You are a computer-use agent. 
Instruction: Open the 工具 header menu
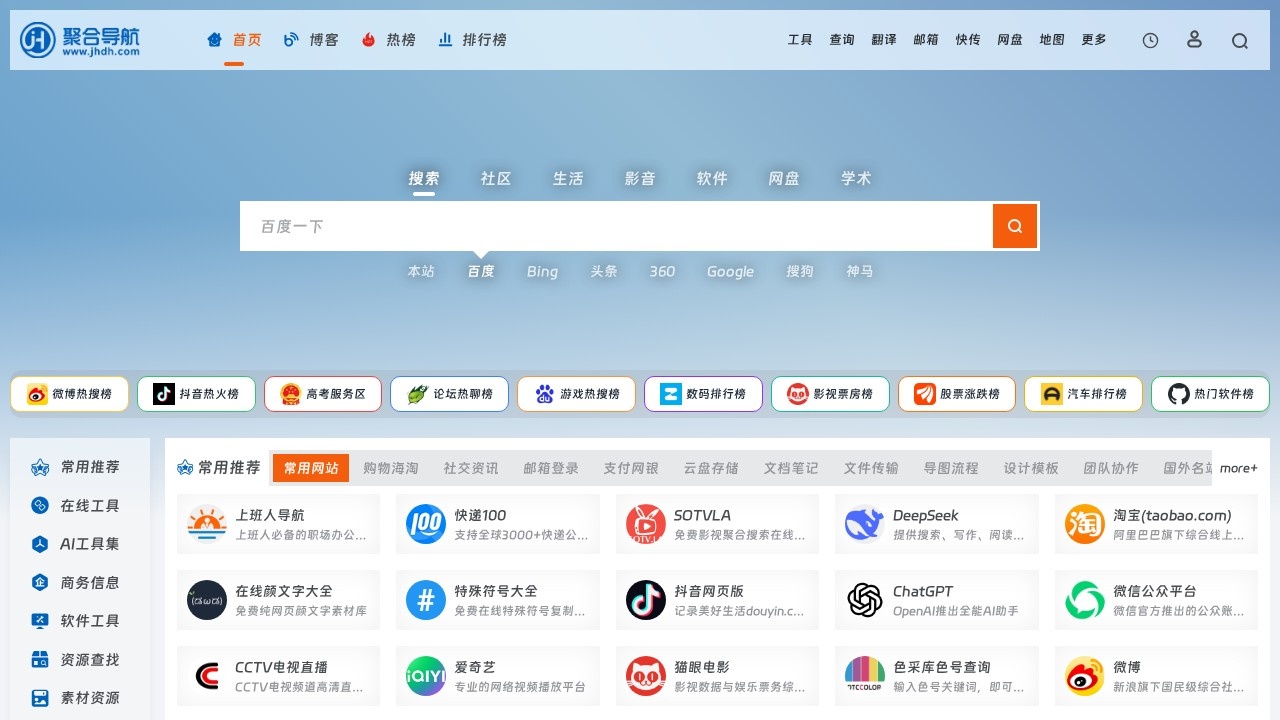[800, 40]
